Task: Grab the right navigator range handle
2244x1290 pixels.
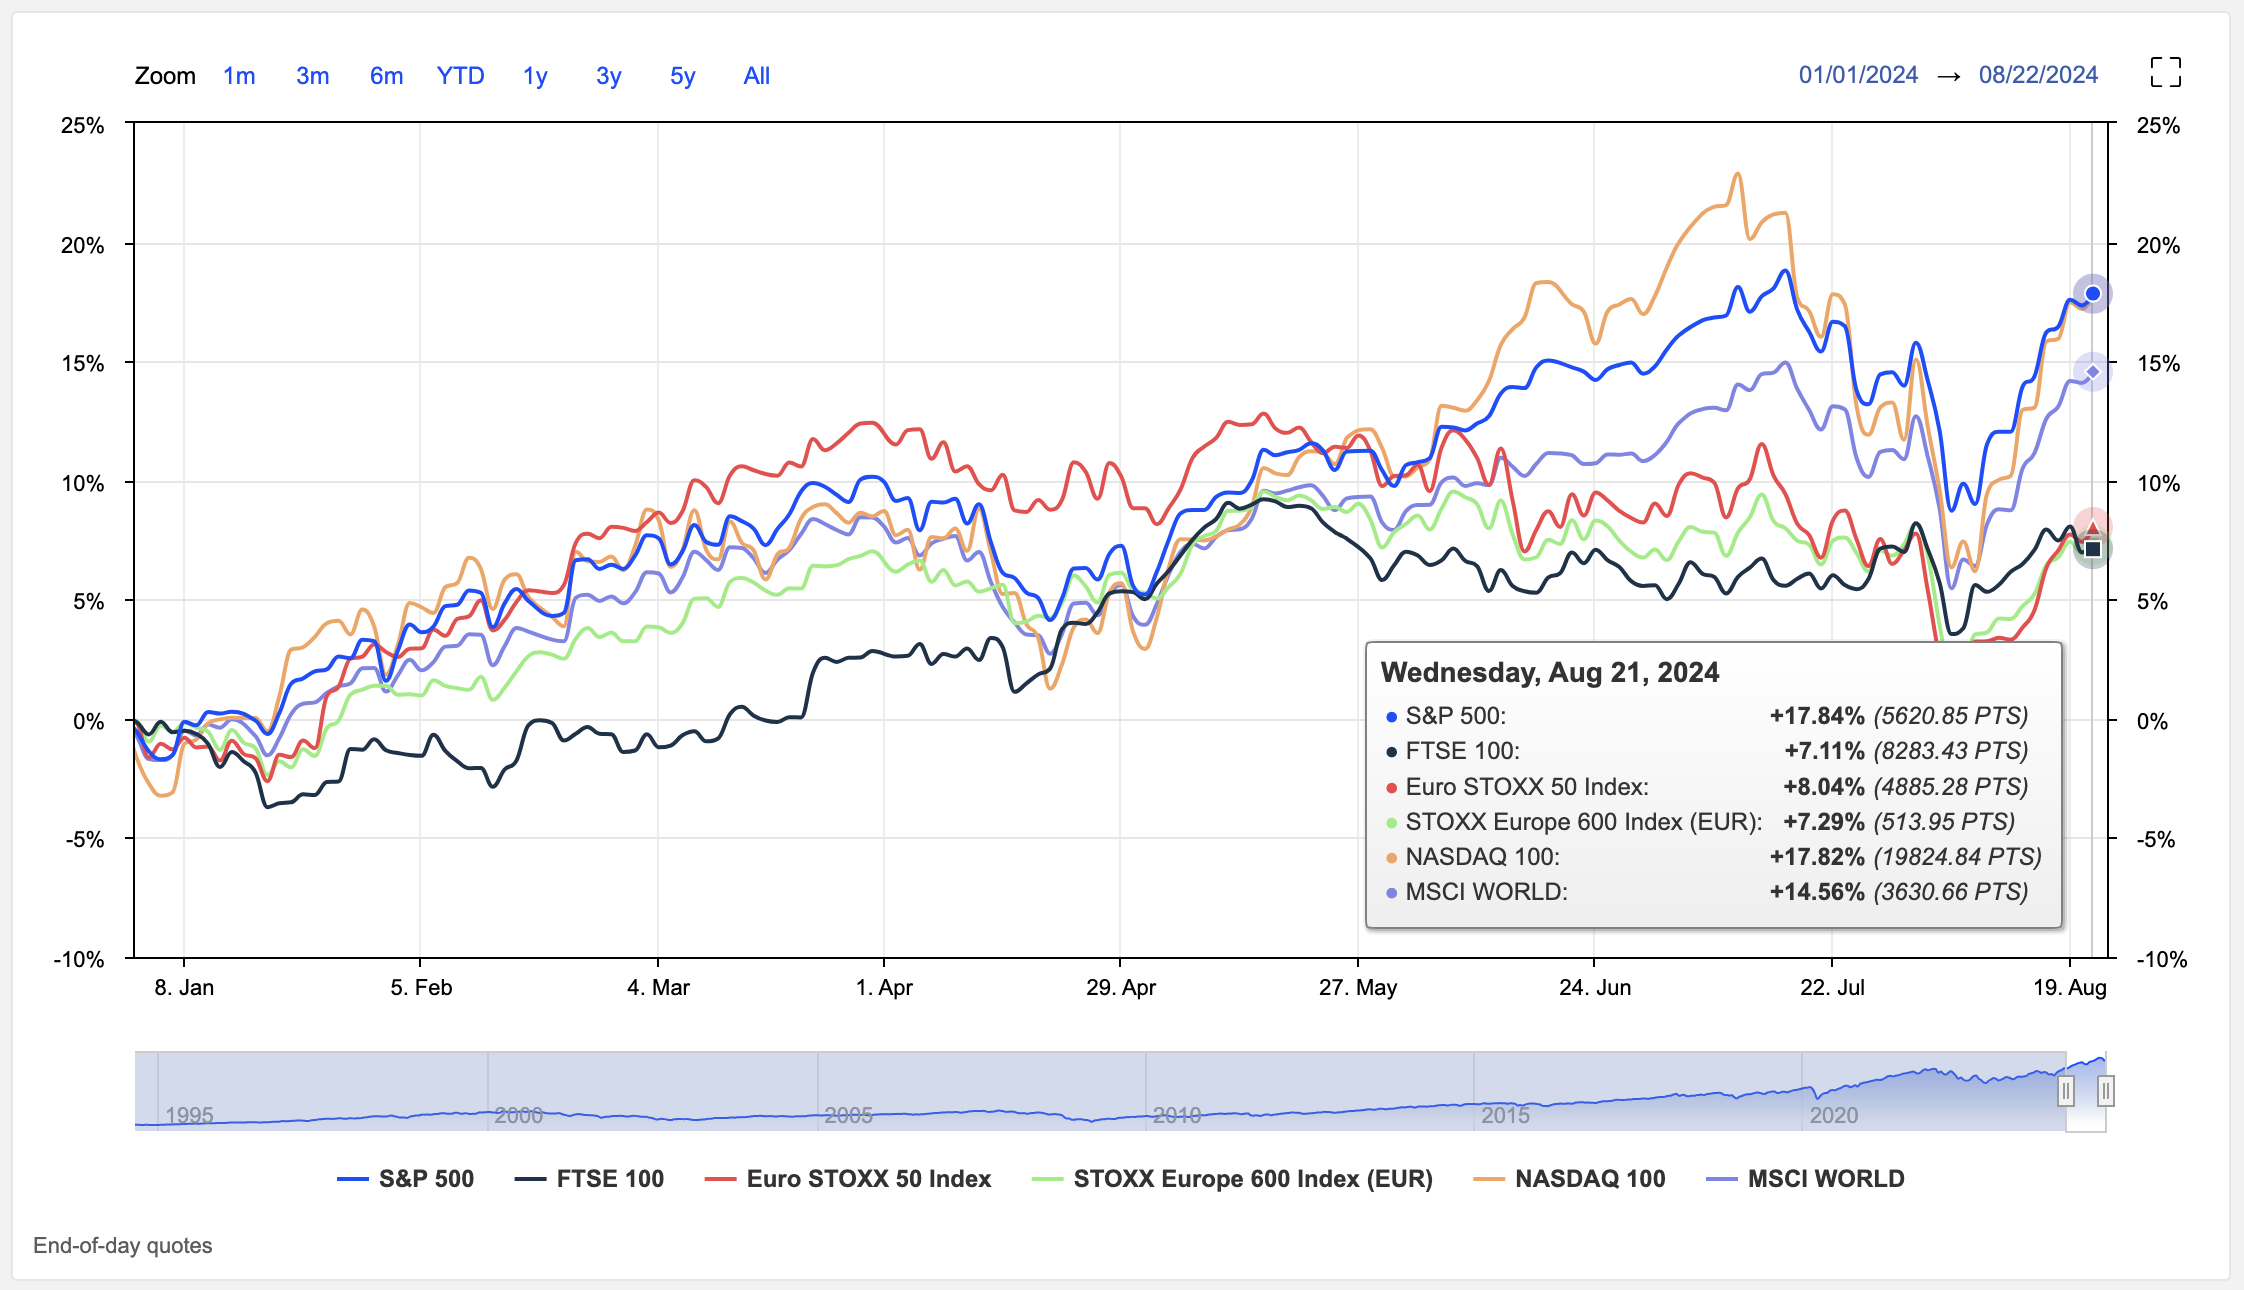Action: click(2105, 1091)
